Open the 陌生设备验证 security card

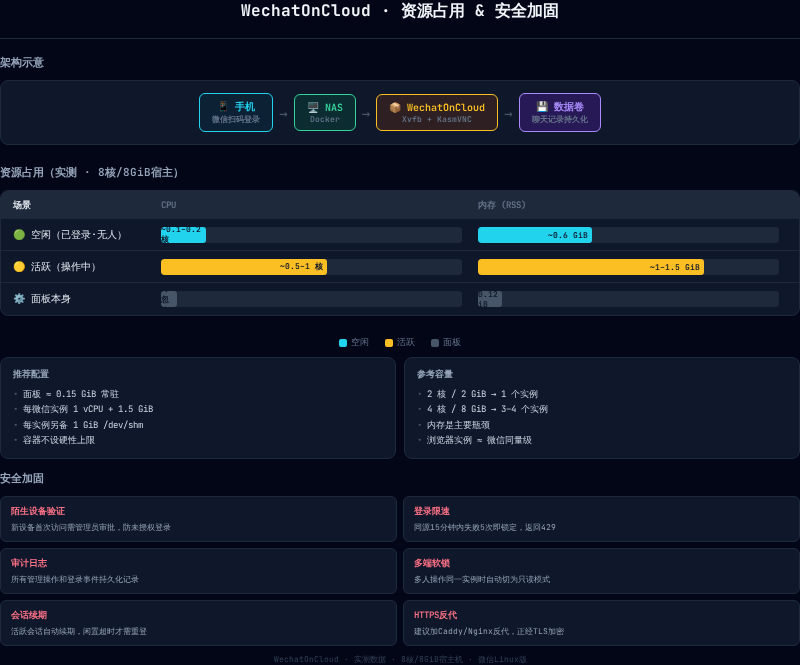point(198,519)
